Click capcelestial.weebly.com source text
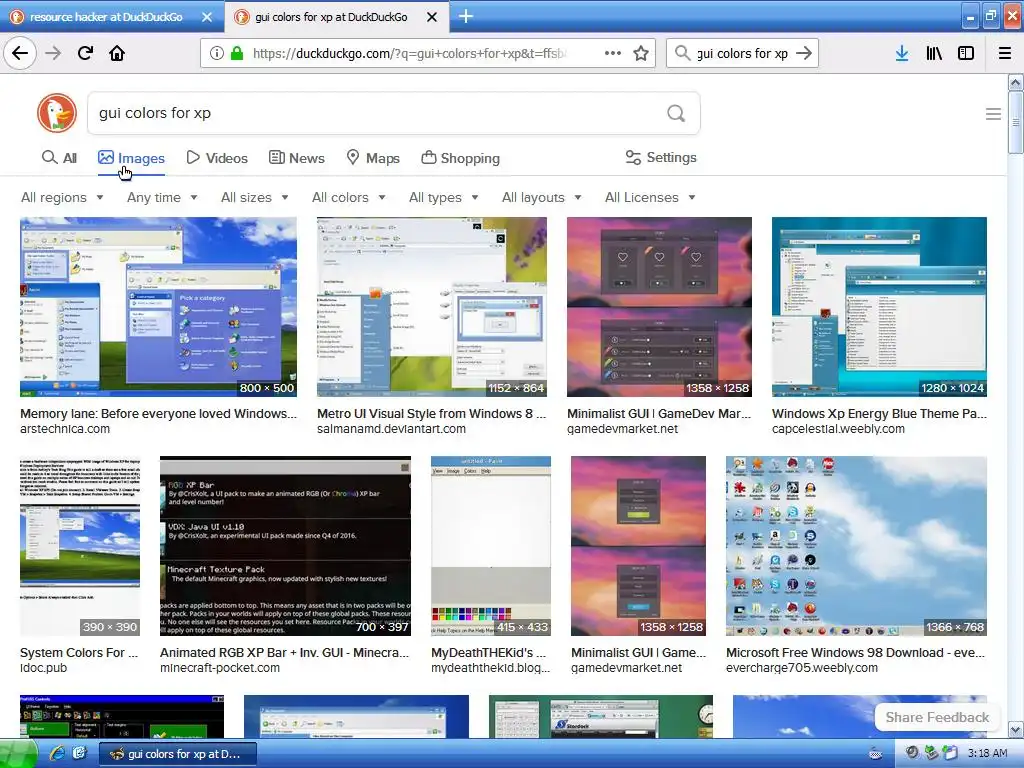1024x768 pixels. tap(839, 429)
